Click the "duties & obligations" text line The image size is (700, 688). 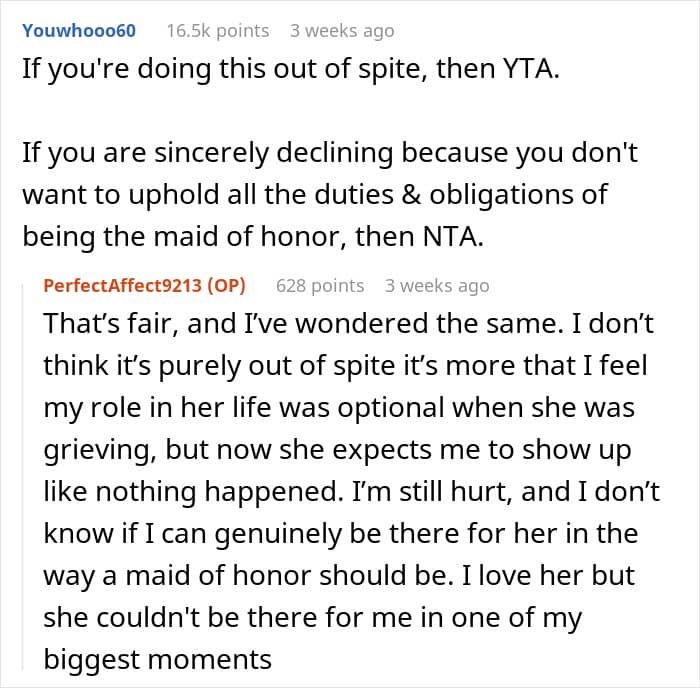[315, 195]
